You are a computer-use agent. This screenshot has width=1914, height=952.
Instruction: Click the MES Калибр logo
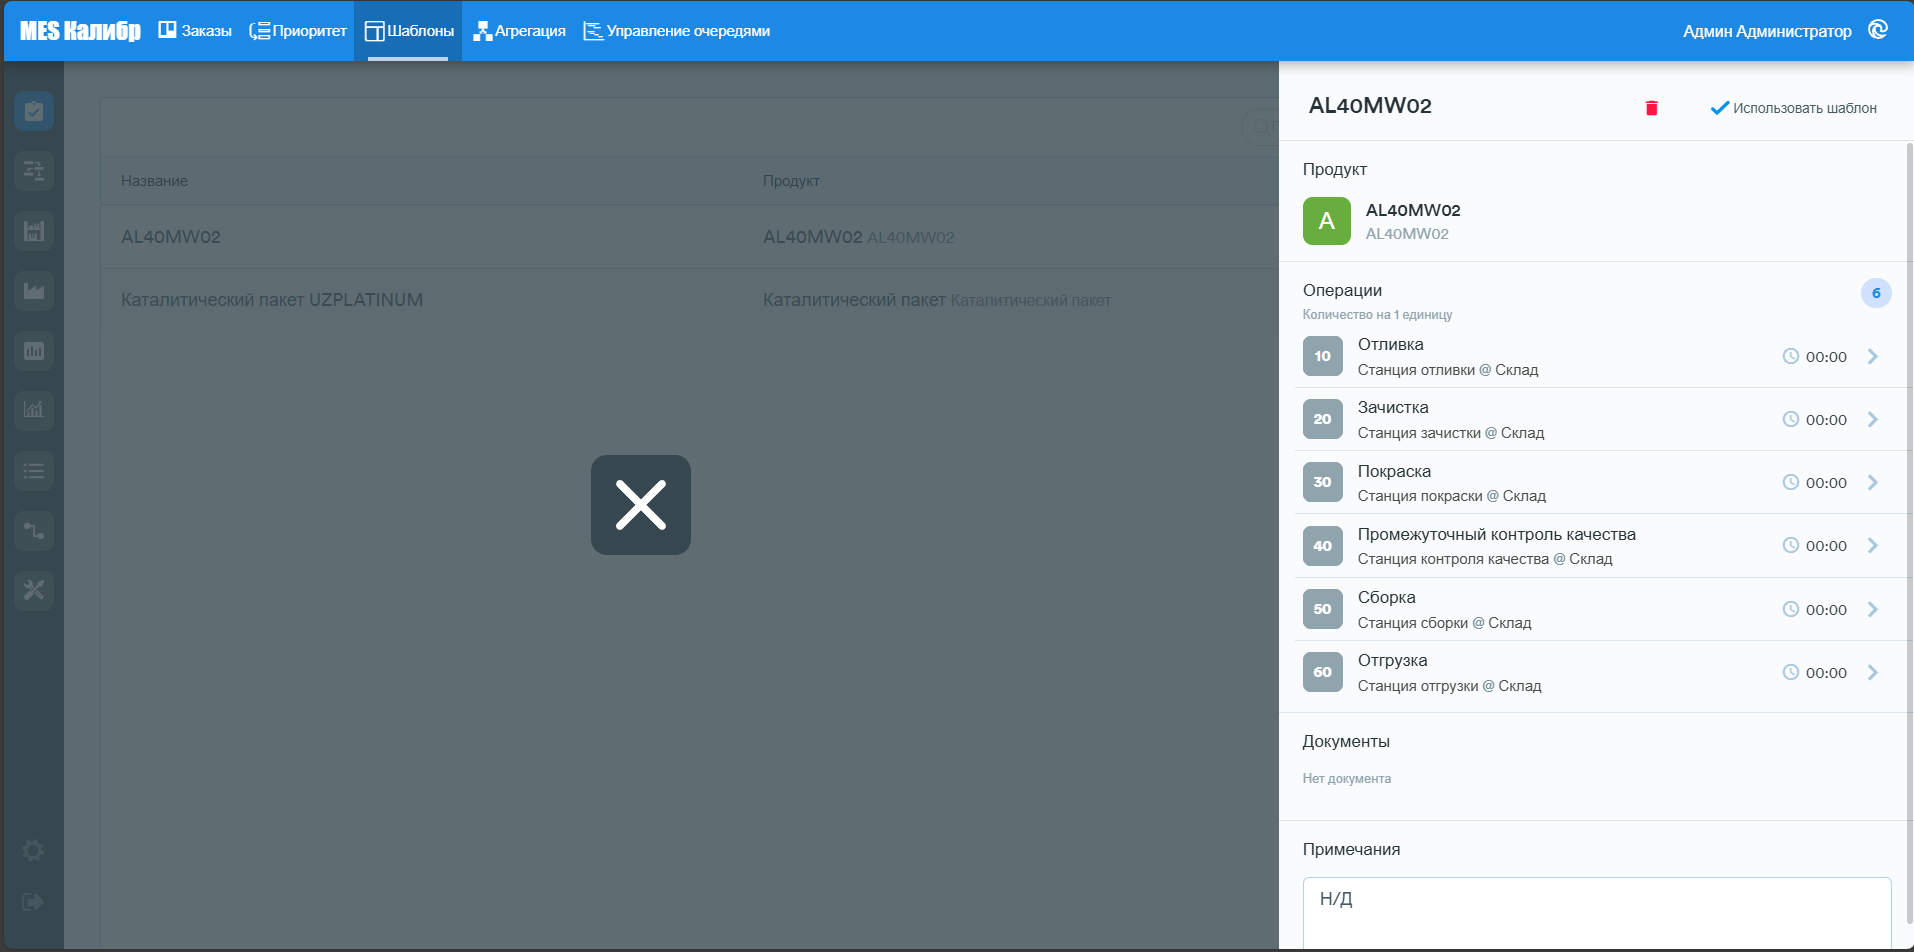80,31
